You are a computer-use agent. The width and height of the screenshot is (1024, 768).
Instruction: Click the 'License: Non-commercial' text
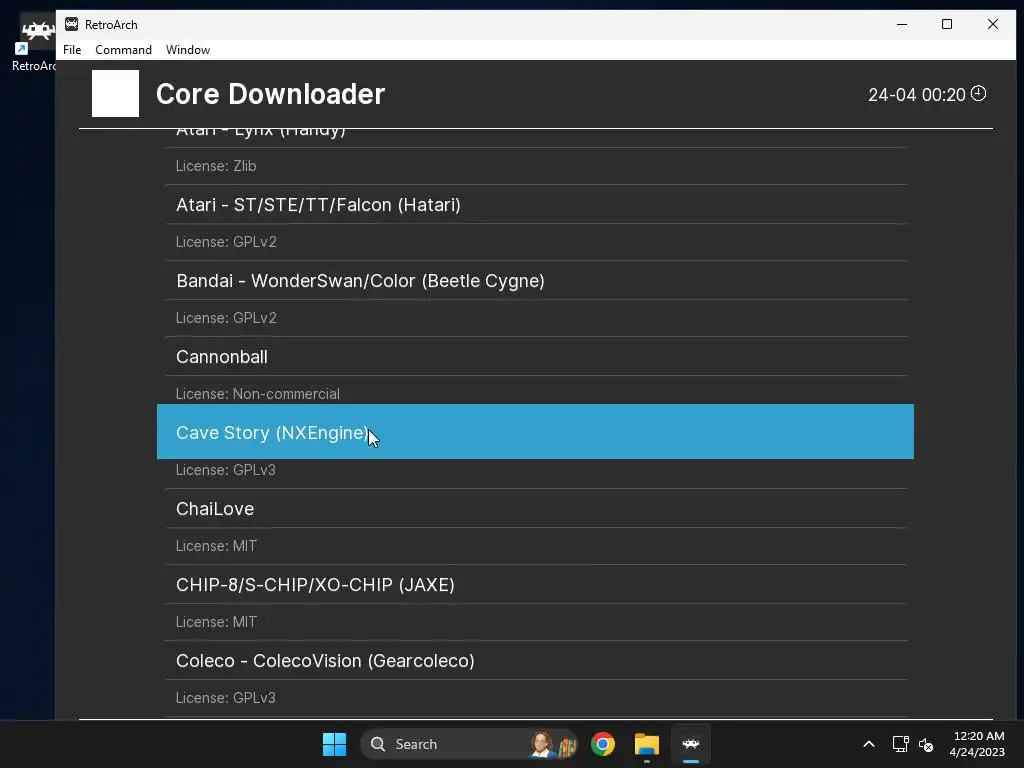[x=257, y=394]
